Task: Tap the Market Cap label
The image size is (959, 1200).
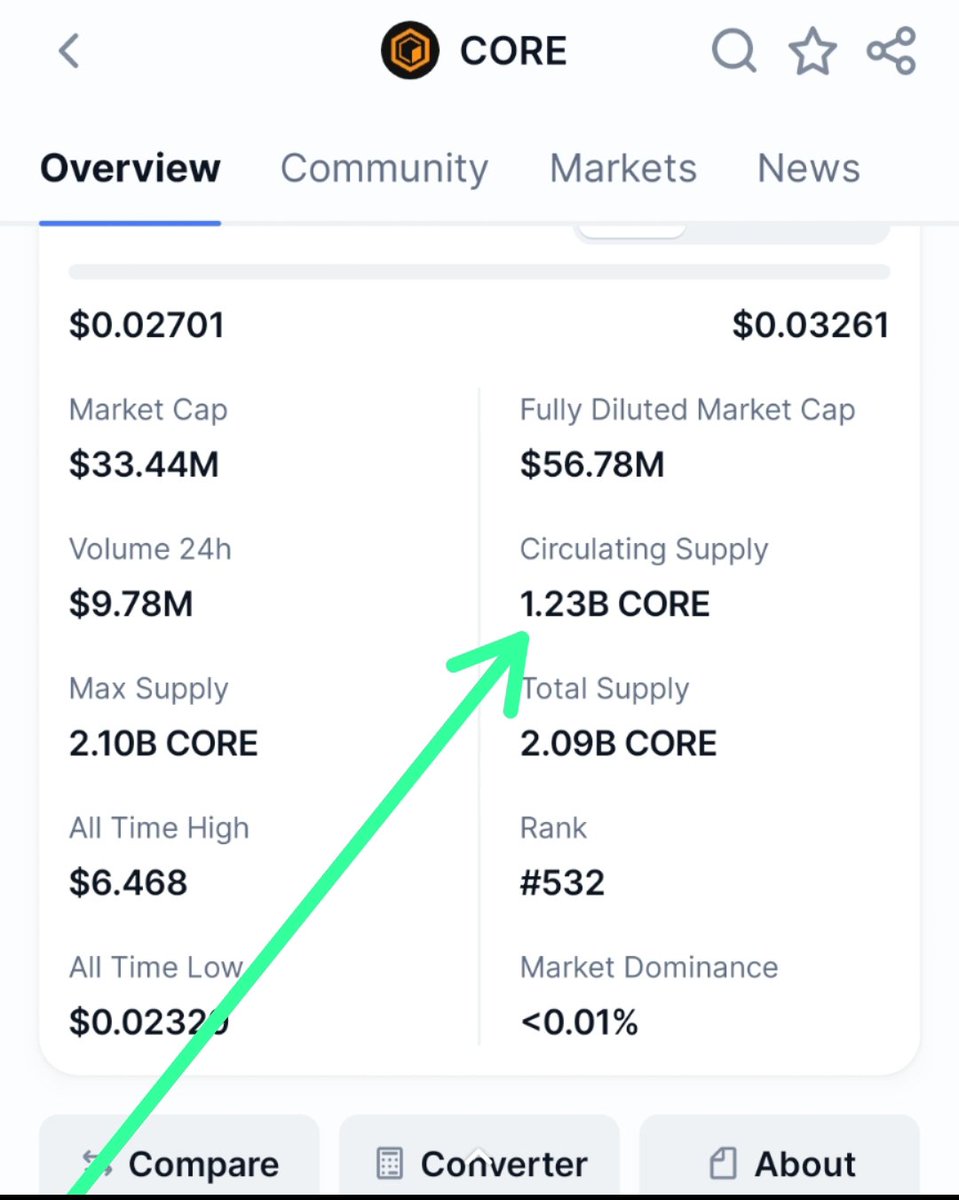Action: 148,410
